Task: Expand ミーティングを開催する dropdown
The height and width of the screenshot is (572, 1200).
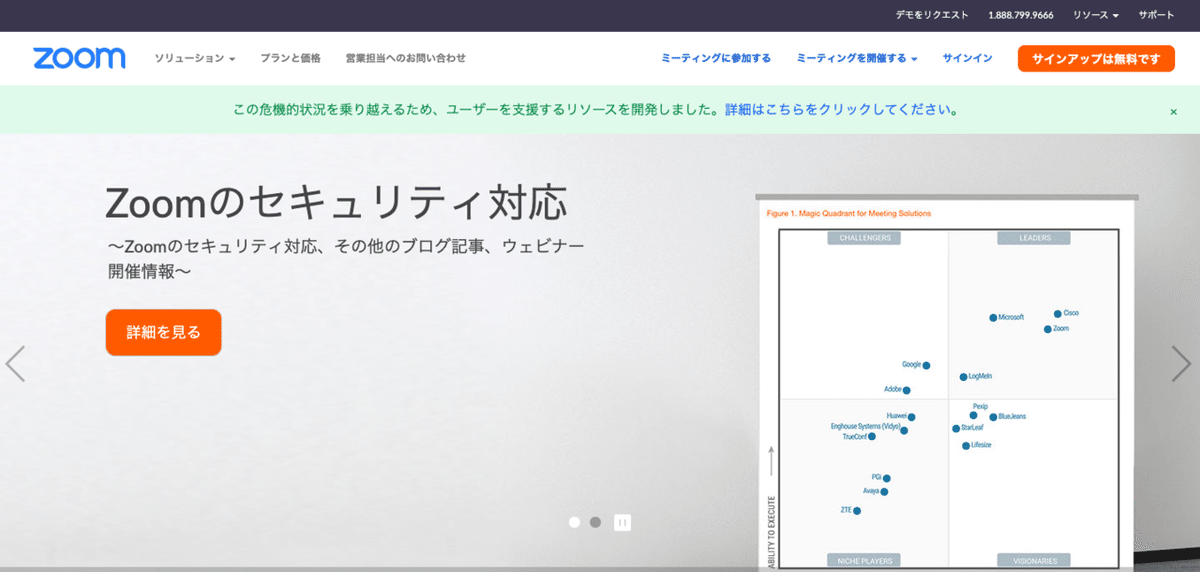Action: coord(857,58)
